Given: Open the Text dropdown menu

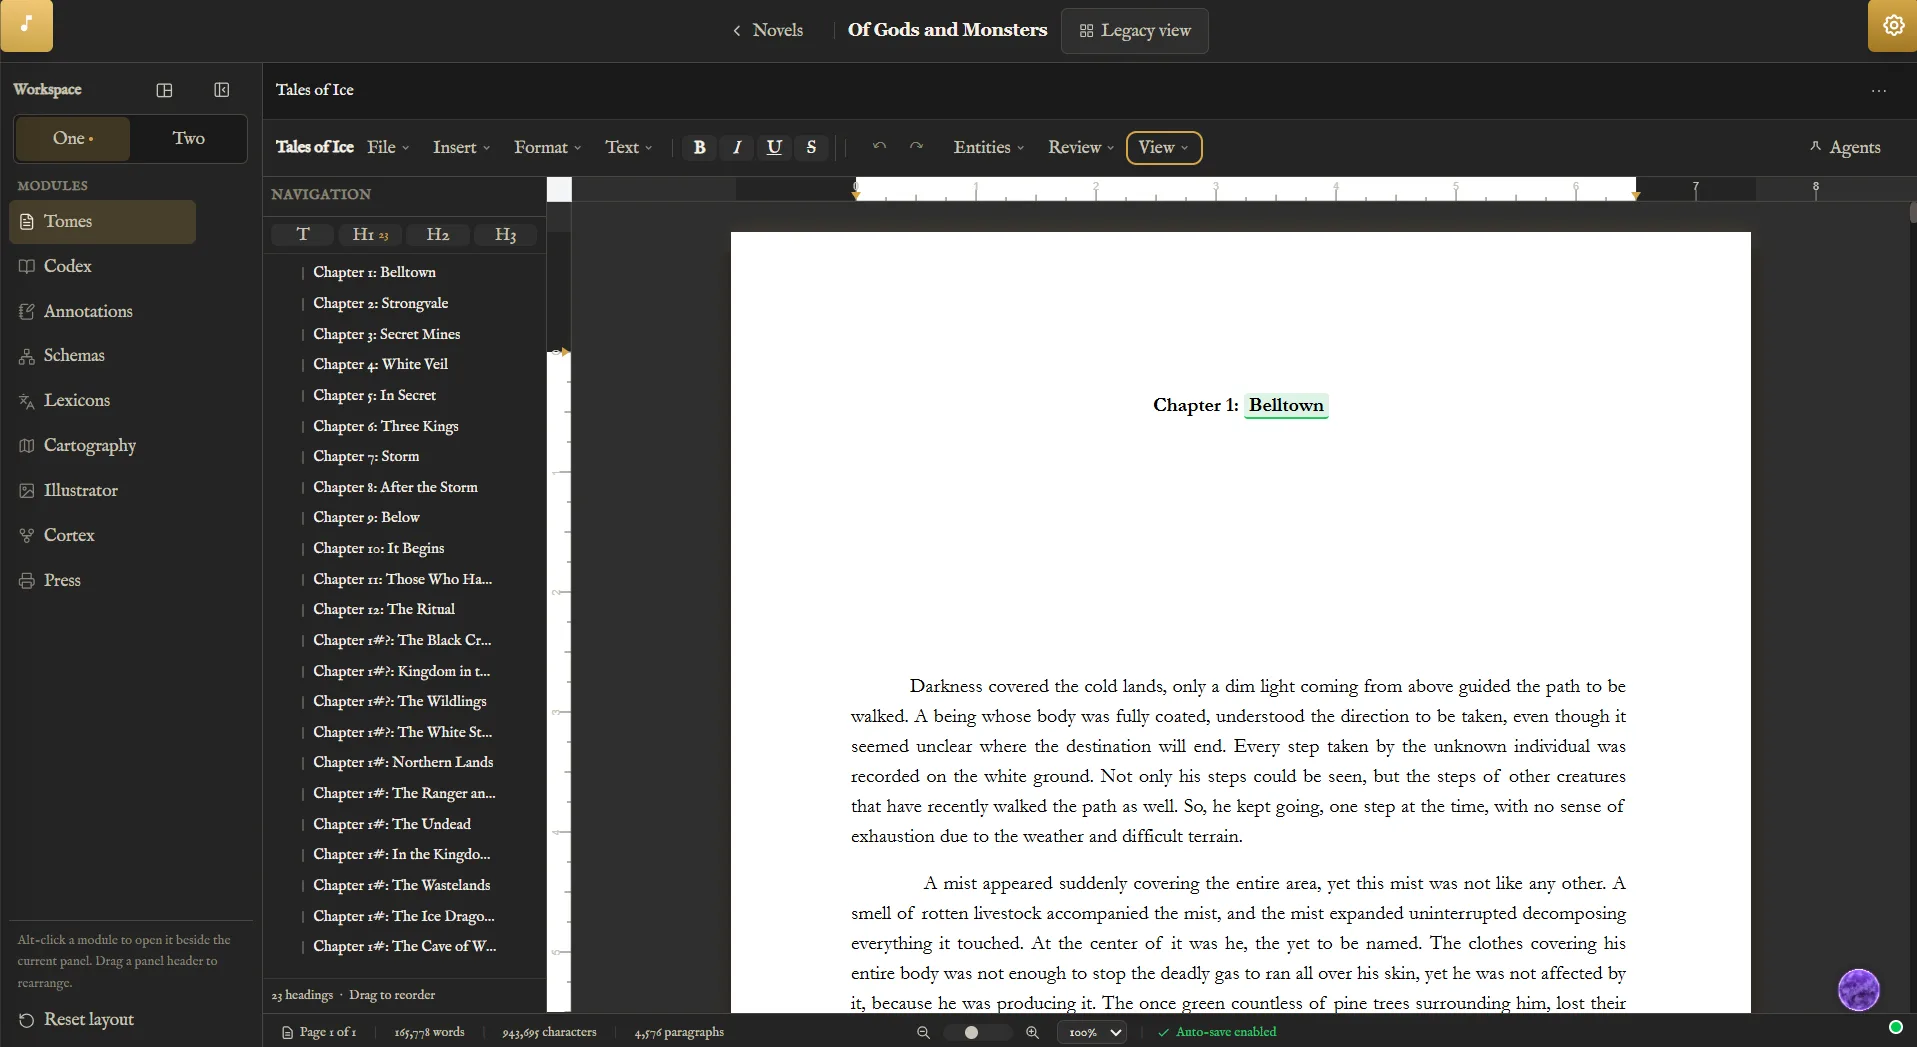Looking at the screenshot, I should click(x=628, y=147).
